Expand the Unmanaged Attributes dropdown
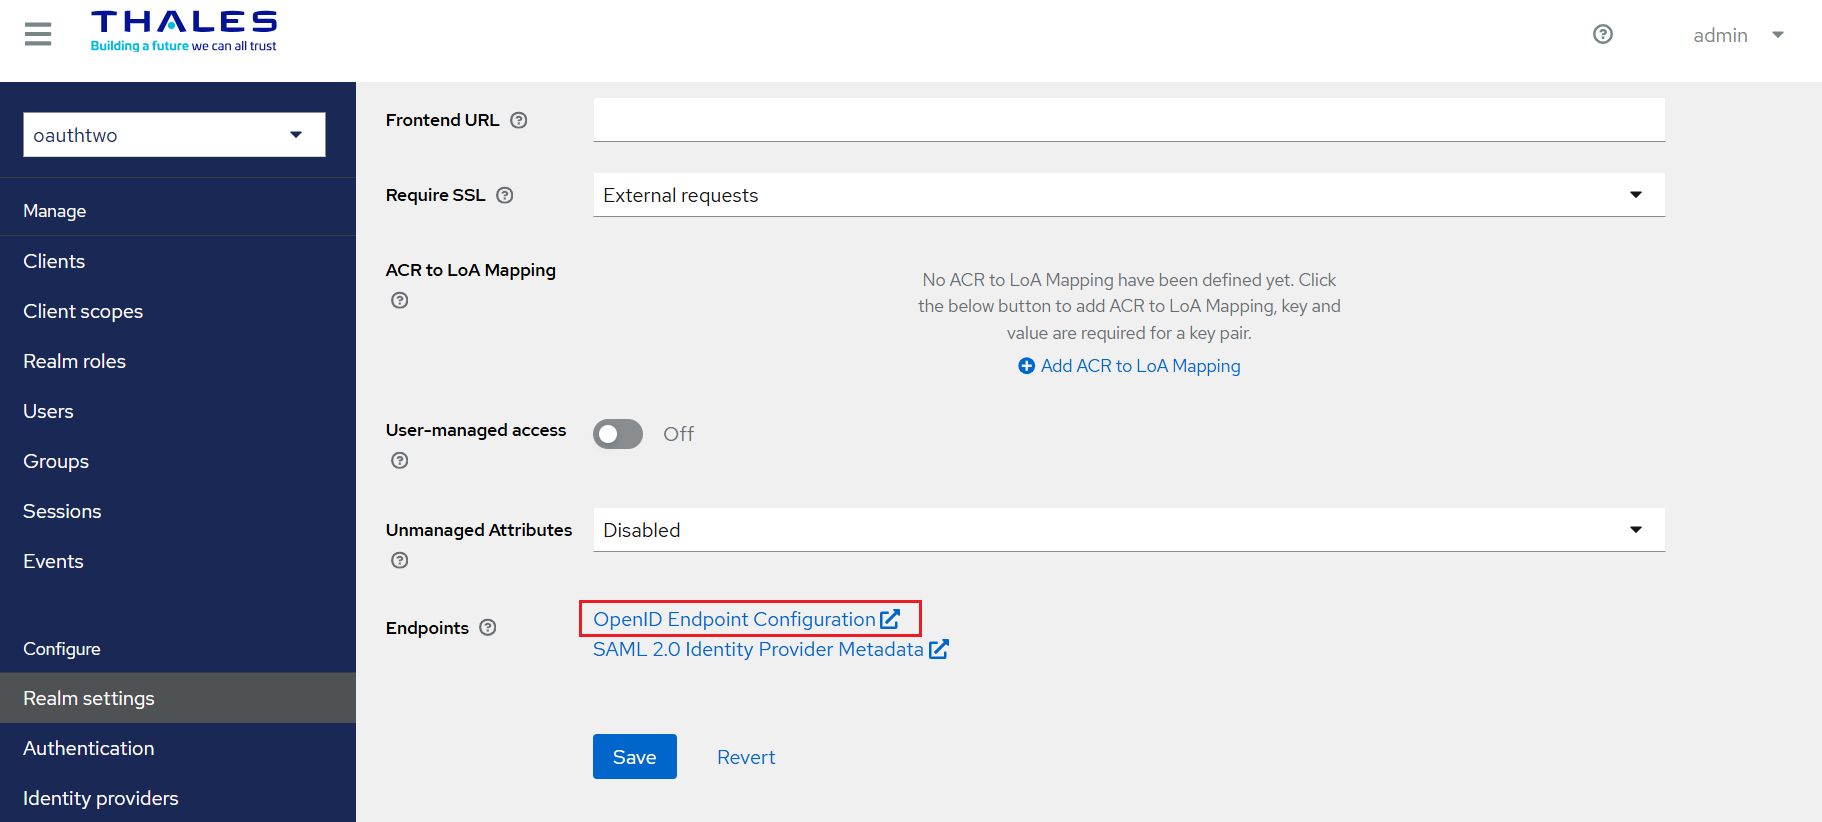This screenshot has height=822, width=1822. 1128,530
